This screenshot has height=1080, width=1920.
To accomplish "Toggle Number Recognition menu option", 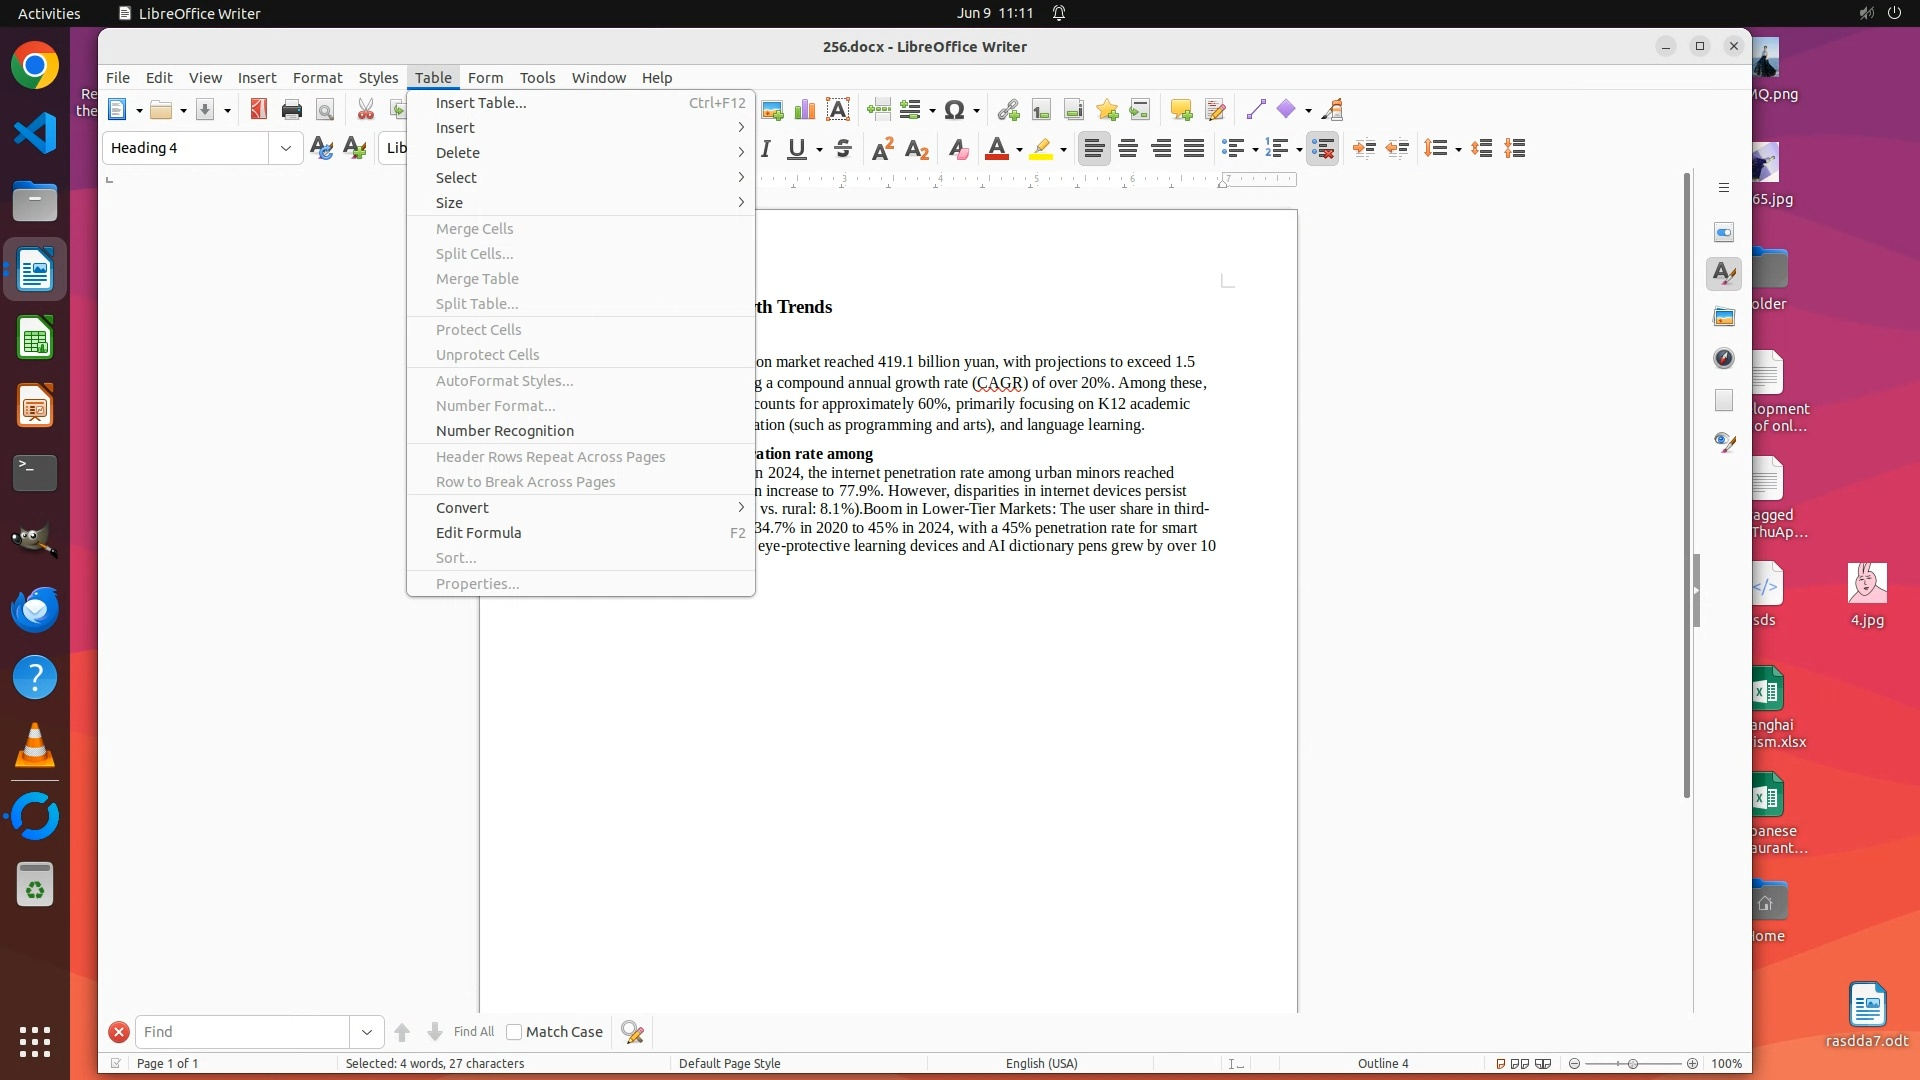I will point(504,431).
